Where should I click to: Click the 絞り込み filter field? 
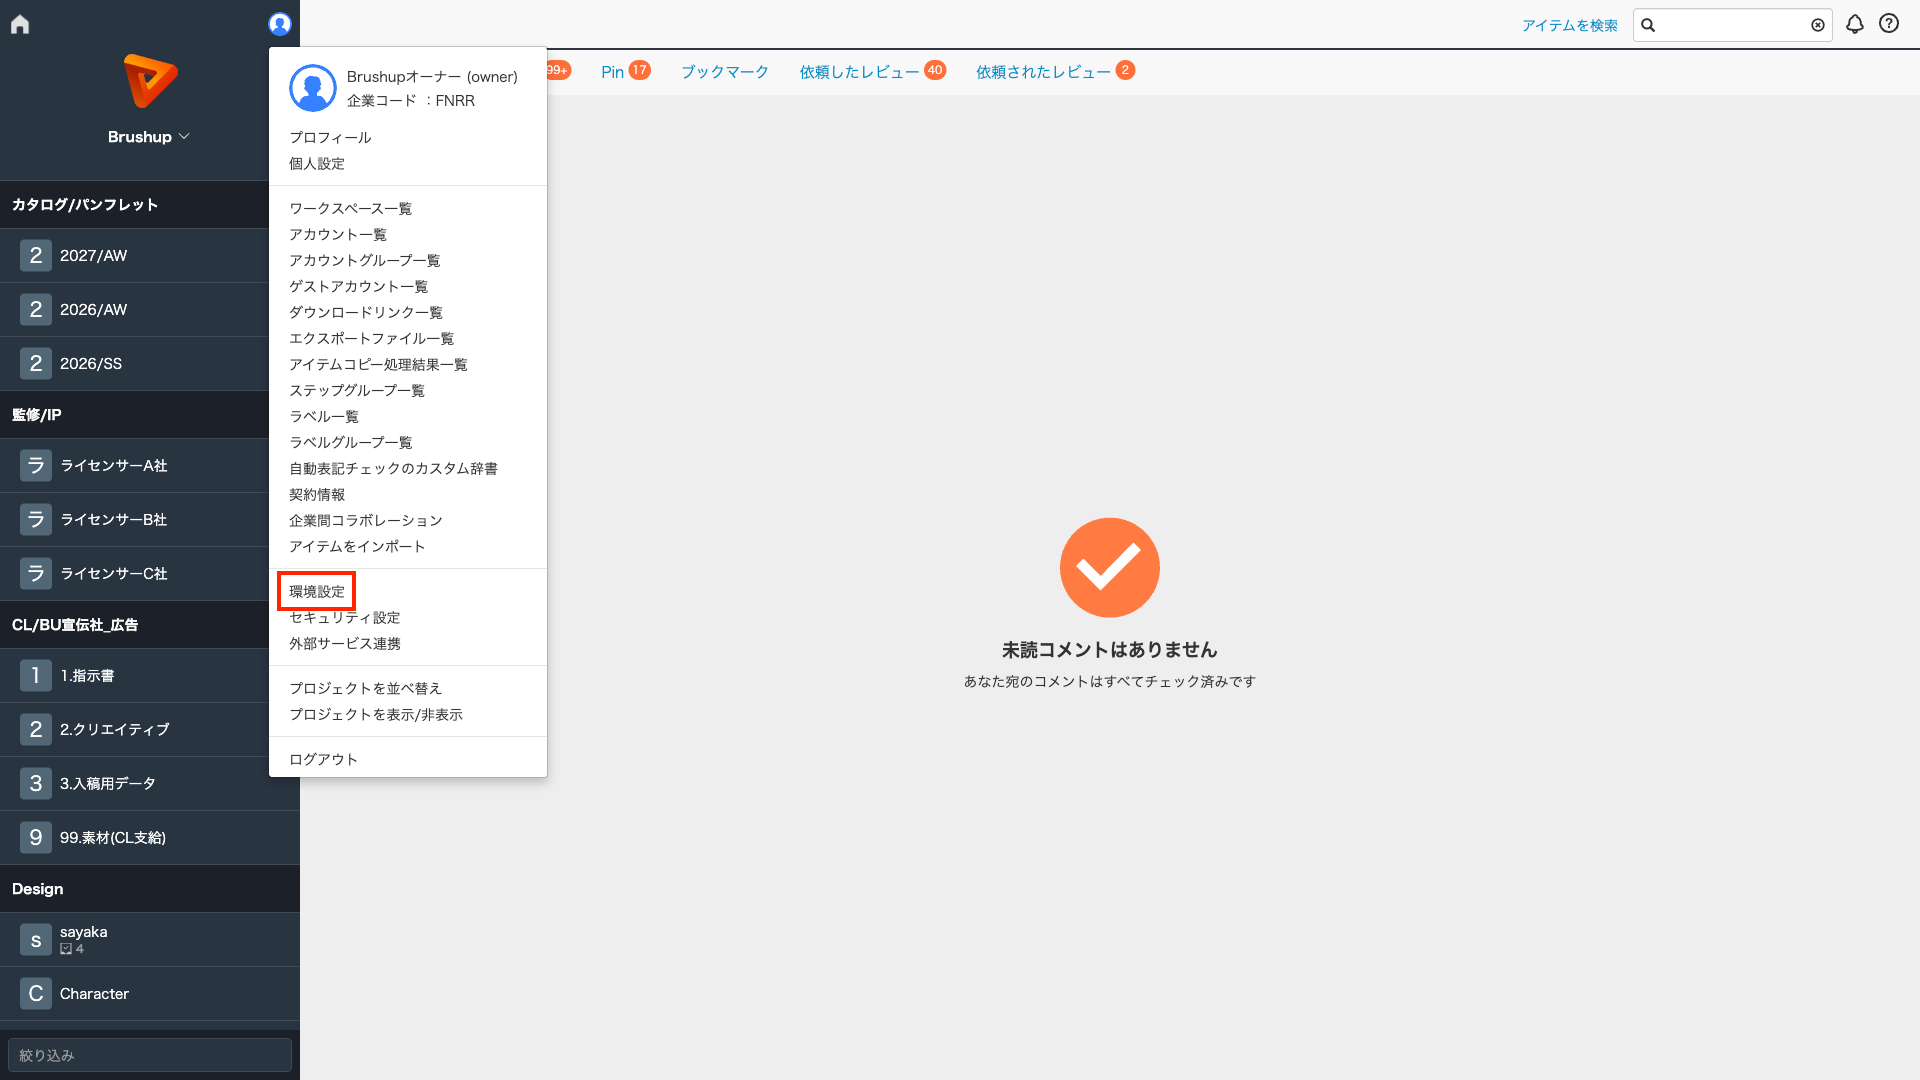(150, 1055)
